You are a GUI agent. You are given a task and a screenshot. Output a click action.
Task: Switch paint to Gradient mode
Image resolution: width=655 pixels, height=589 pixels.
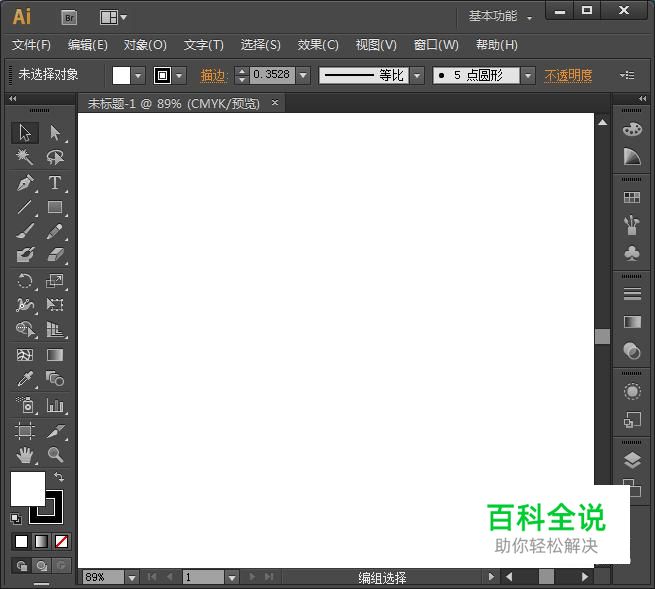41,541
